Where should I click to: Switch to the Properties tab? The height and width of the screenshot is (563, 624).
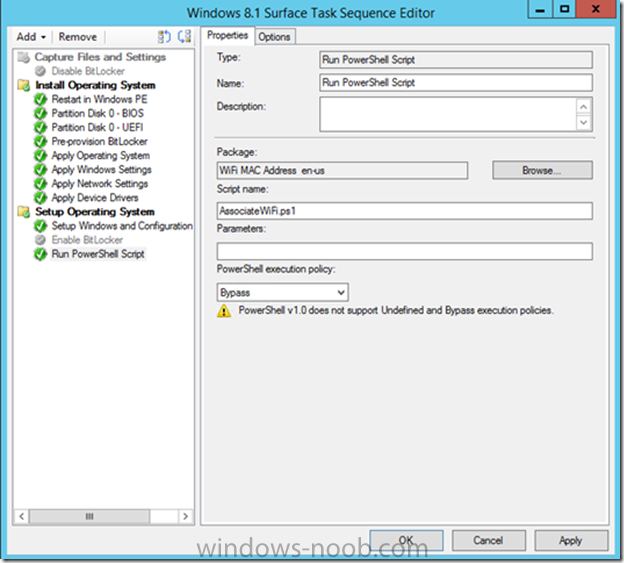coord(228,36)
